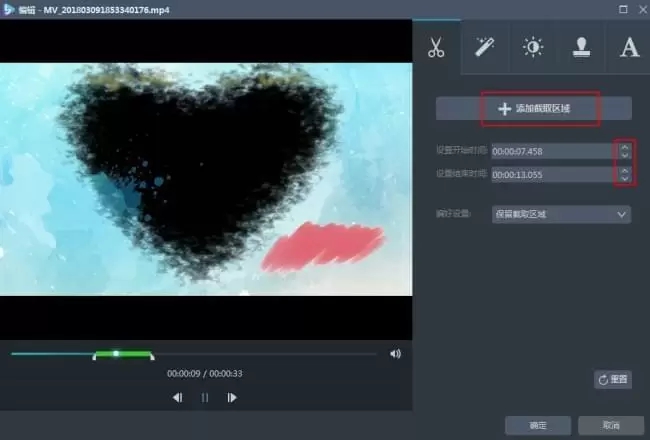Image resolution: width=650 pixels, height=440 pixels.
Task: Select the scissors trim tab
Action: (436, 47)
